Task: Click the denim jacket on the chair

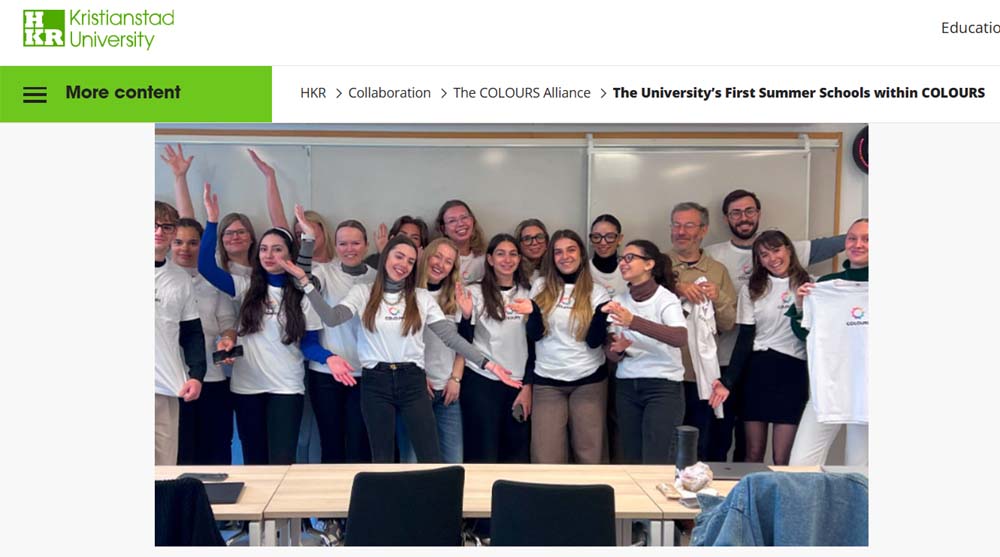Action: pos(781,509)
